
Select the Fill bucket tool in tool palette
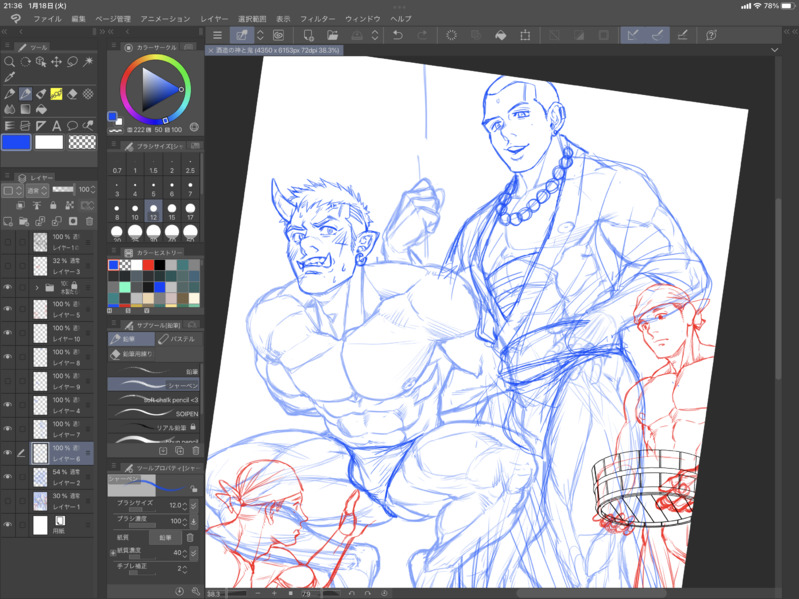(x=41, y=109)
